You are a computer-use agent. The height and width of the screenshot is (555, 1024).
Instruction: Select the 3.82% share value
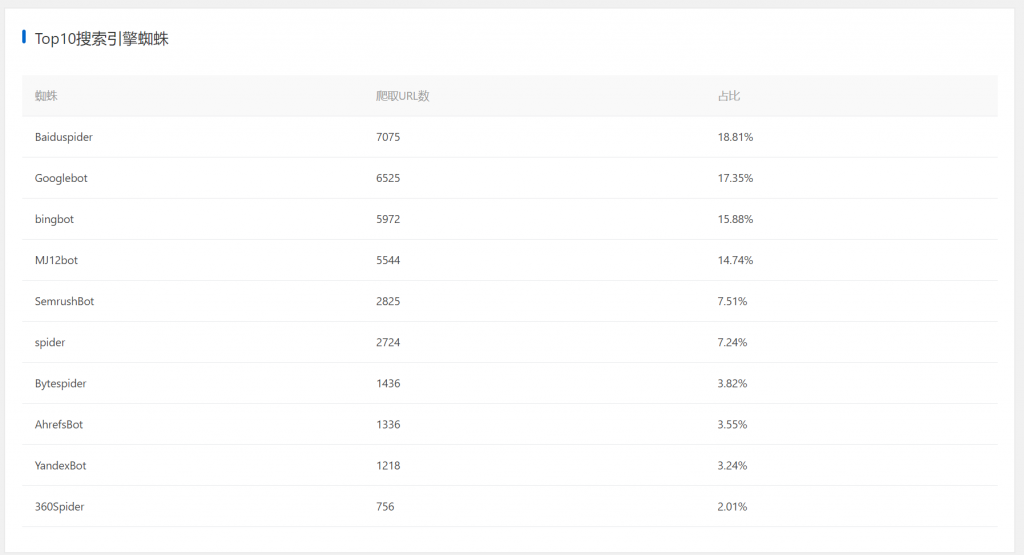732,383
